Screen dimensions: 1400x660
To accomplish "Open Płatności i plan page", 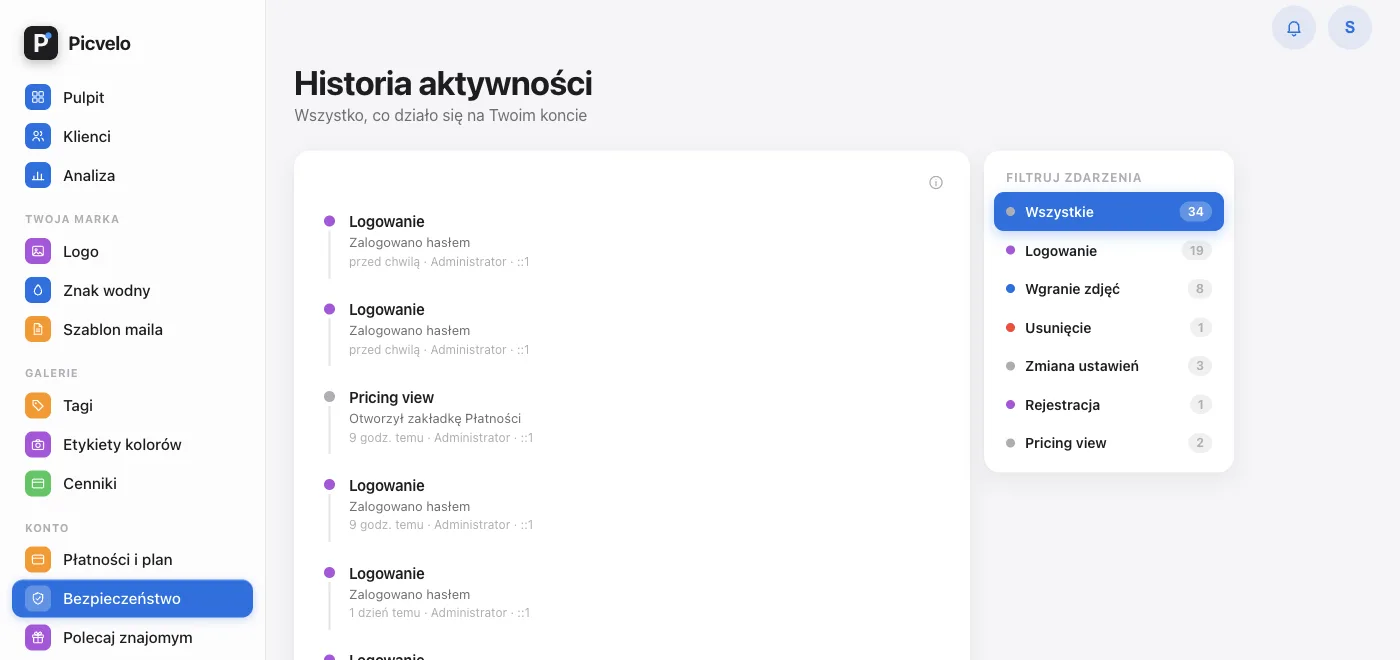I will click(132, 559).
